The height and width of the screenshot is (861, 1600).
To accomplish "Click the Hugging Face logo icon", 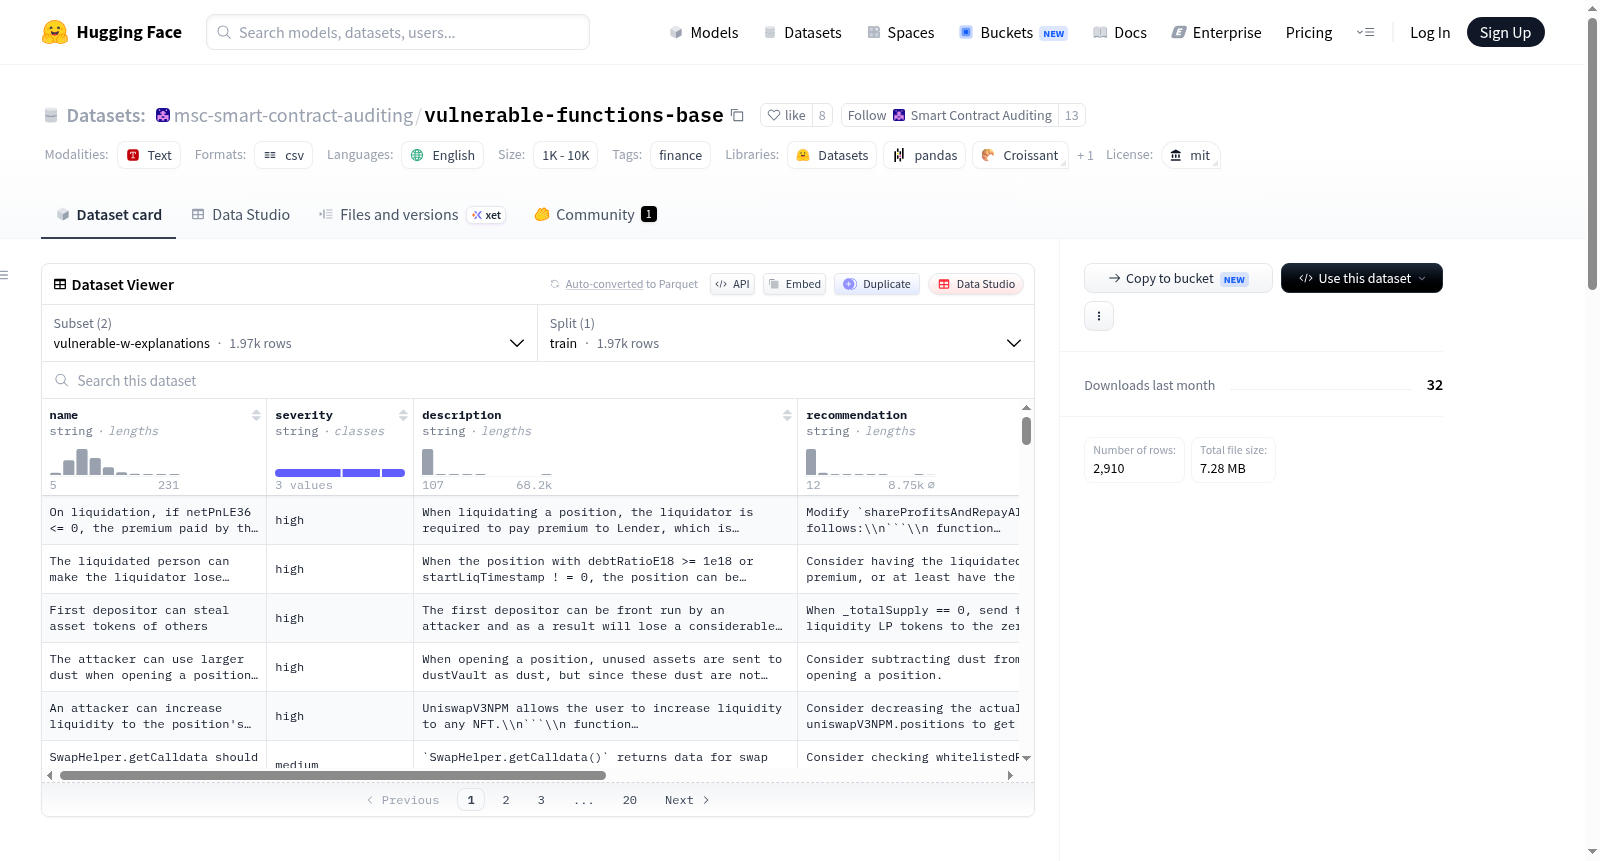I will (55, 32).
